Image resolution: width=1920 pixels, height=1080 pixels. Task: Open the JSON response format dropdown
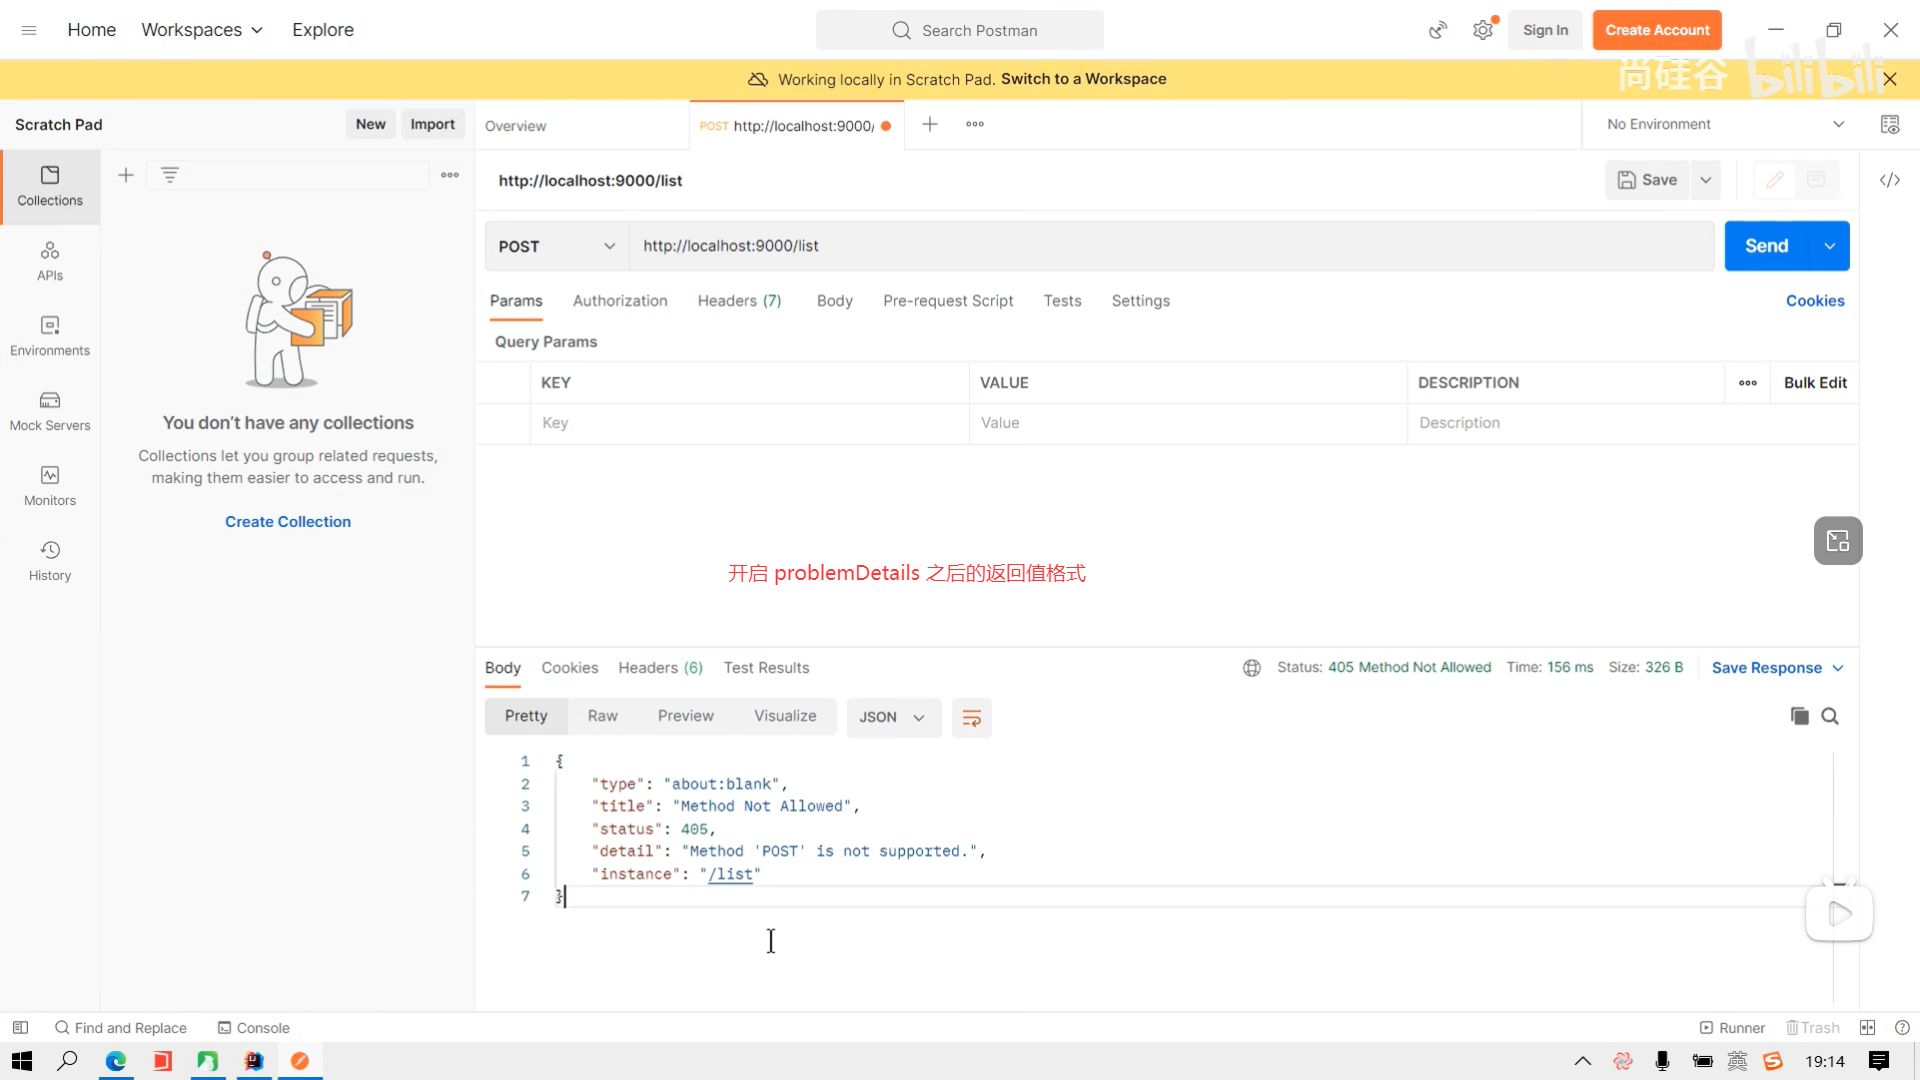click(x=892, y=717)
